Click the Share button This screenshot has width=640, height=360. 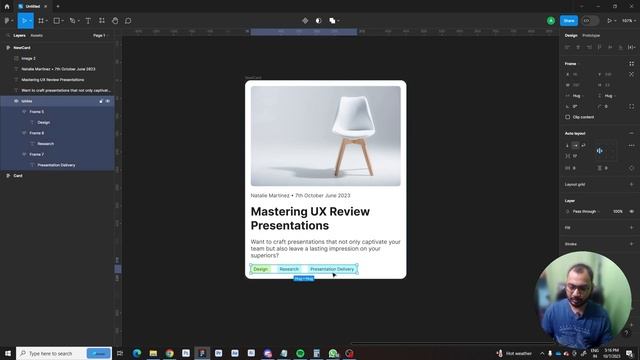(569, 20)
